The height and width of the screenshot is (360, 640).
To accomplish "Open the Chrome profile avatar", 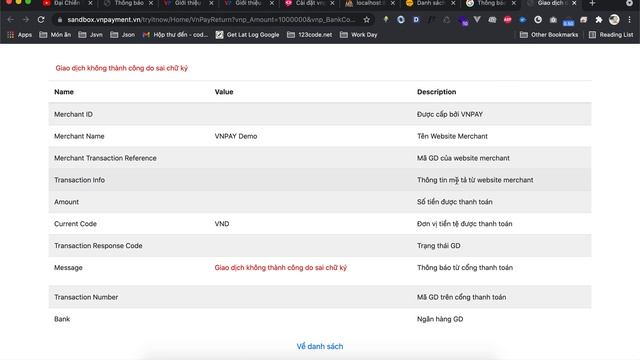I will pyautogui.click(x=614, y=20).
